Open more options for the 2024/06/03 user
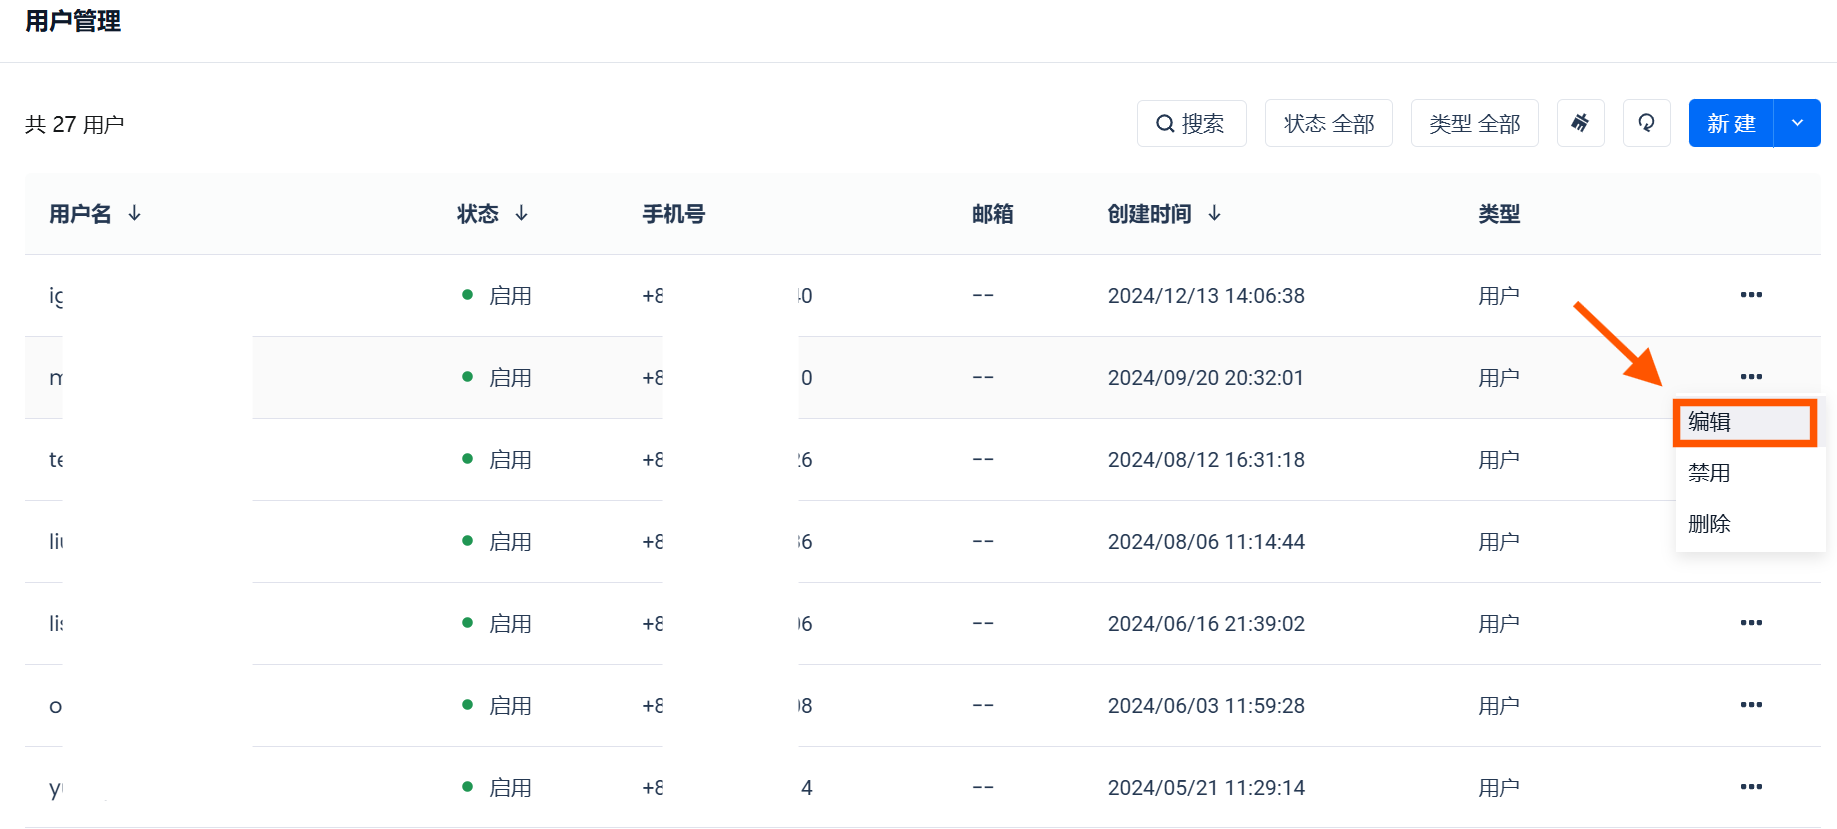Image resolution: width=1837 pixels, height=829 pixels. (1750, 705)
